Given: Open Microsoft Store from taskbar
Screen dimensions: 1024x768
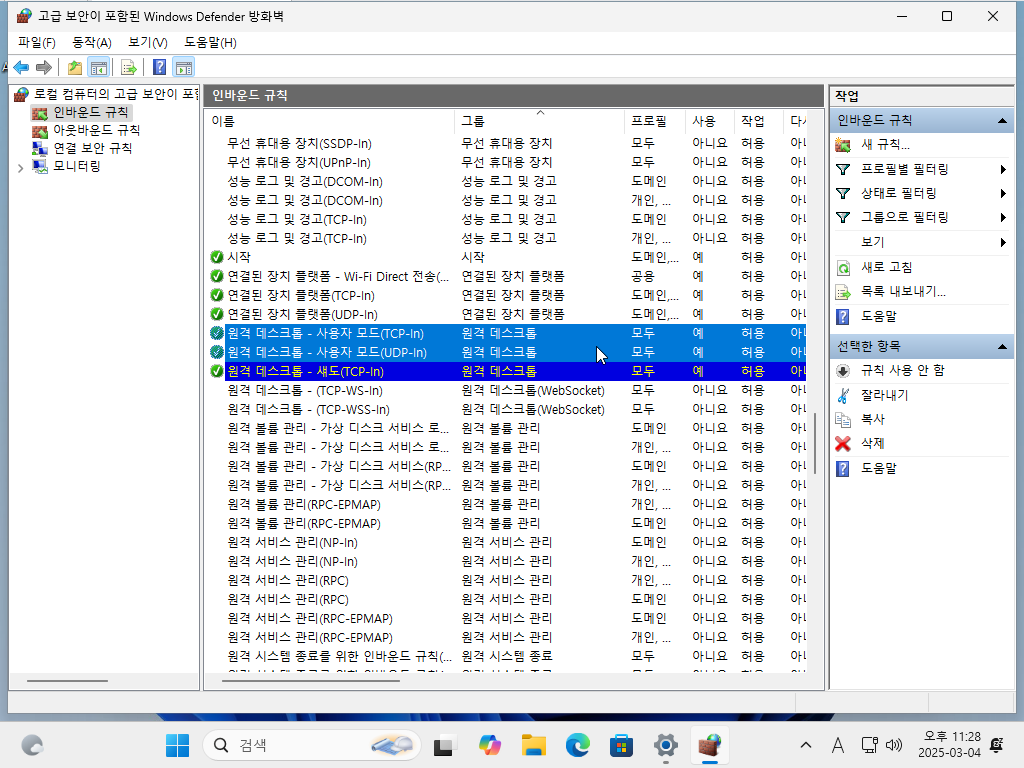Looking at the screenshot, I should click(x=621, y=745).
